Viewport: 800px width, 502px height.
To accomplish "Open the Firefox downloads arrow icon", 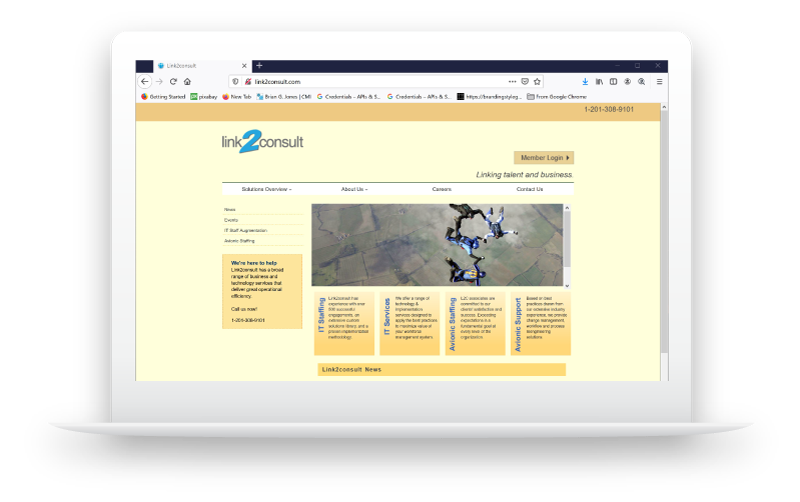I will pos(585,81).
